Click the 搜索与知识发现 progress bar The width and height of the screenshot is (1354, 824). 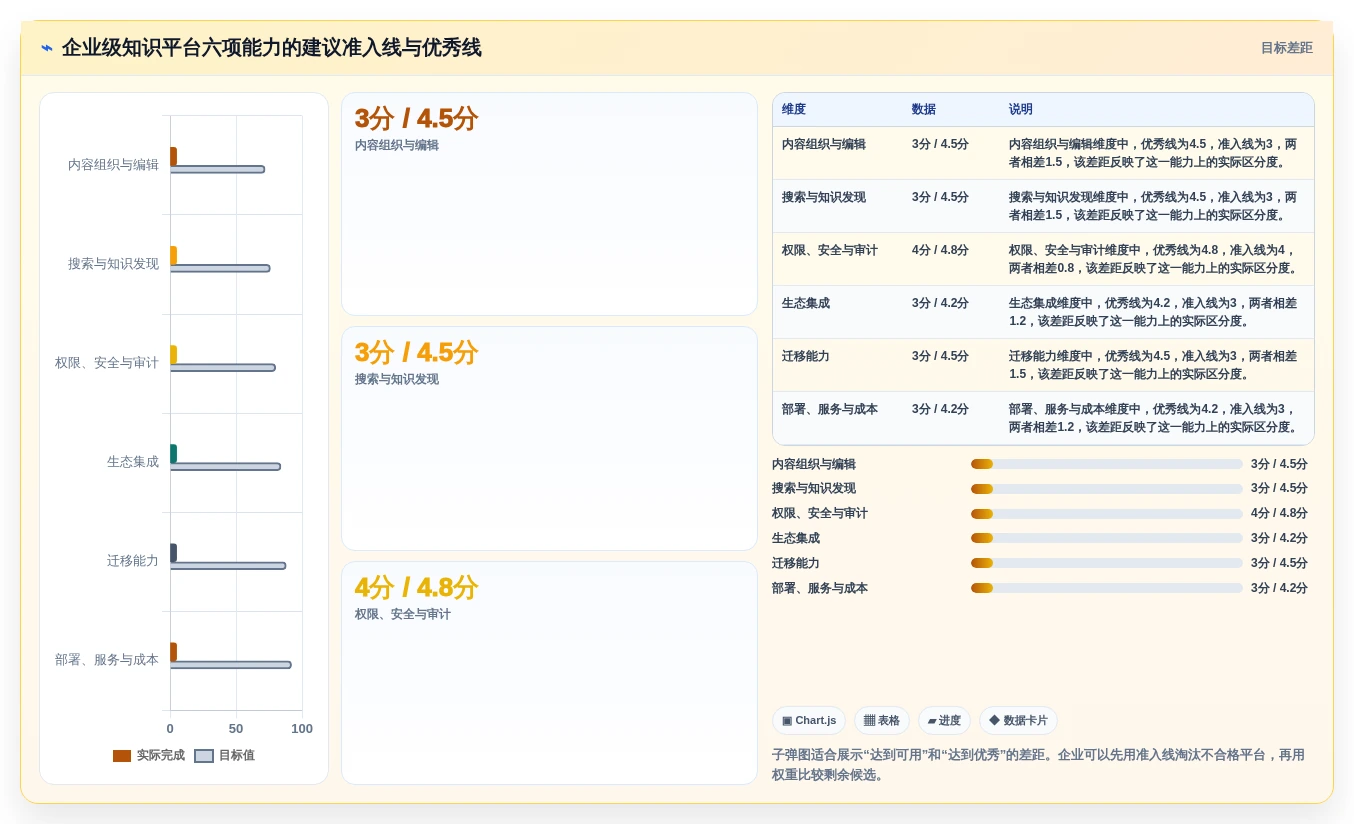click(x=1107, y=489)
